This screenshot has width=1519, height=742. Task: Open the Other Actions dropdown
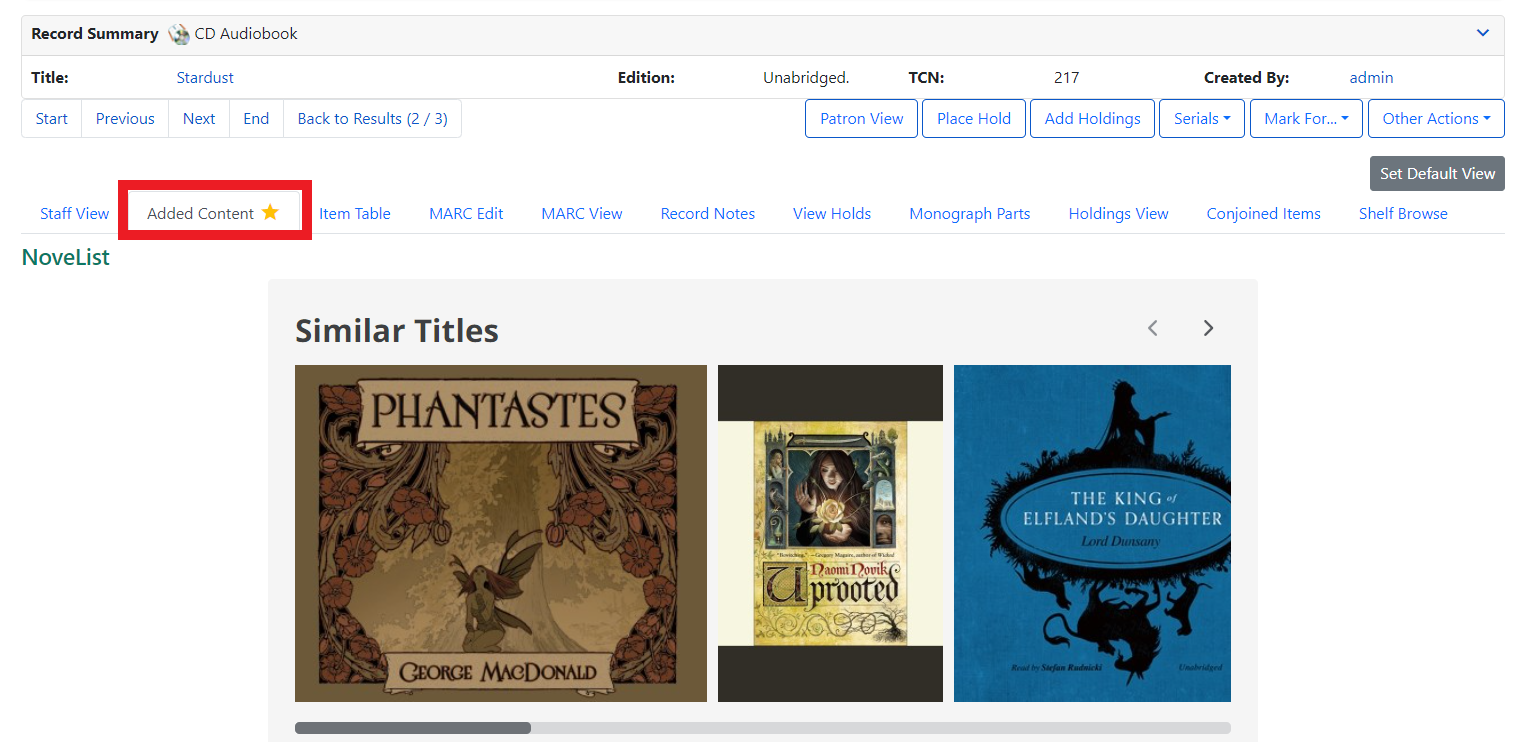(x=1436, y=118)
